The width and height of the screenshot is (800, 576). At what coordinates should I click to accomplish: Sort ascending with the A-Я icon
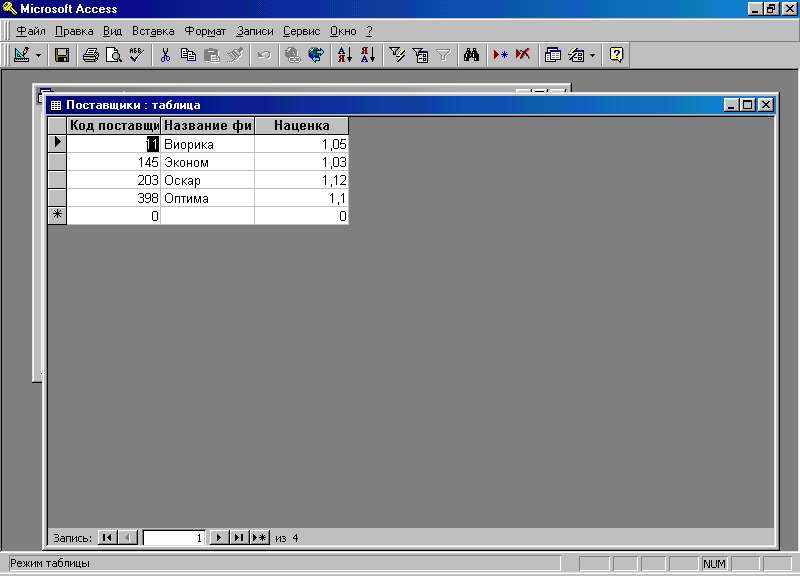[345, 55]
